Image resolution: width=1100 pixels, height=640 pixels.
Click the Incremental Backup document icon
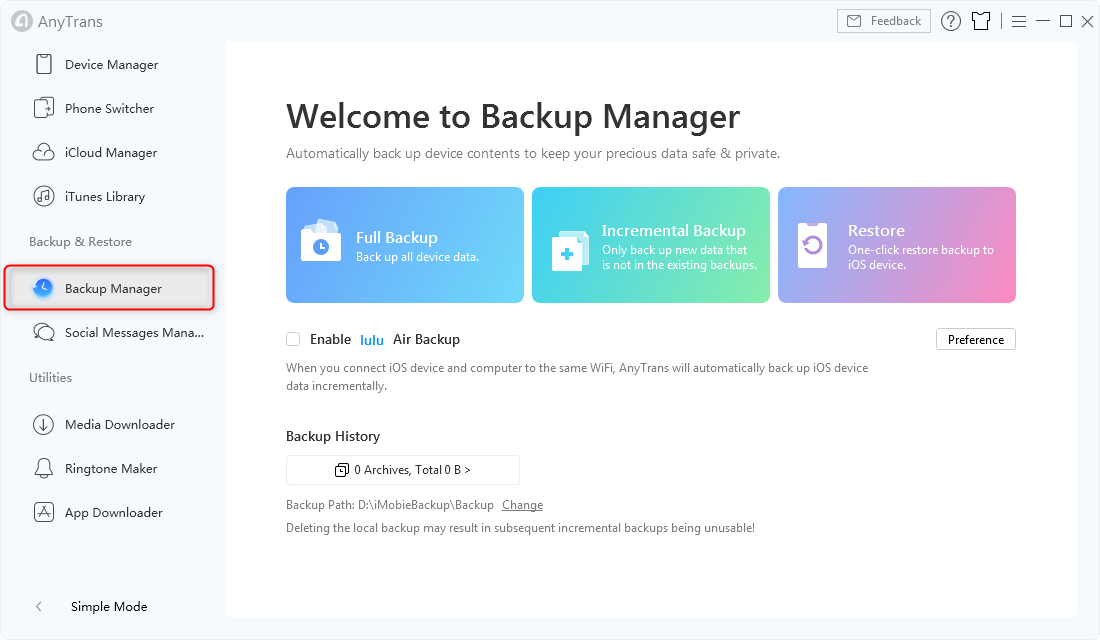pos(570,251)
